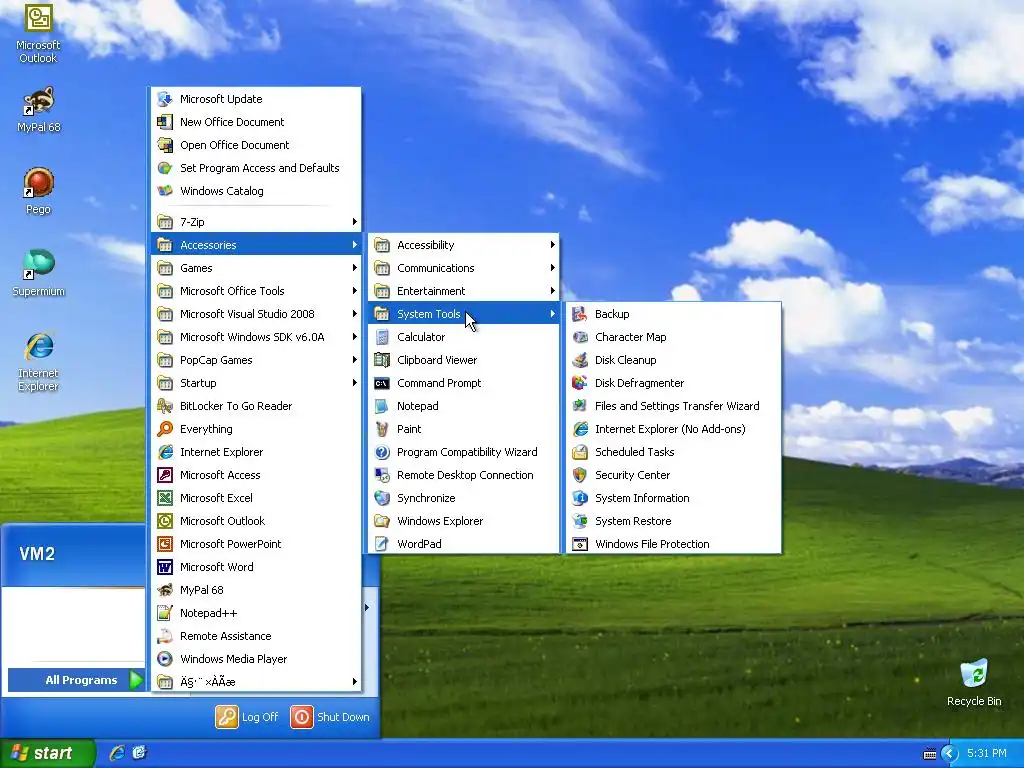Expand the Communications submenu arrow

[x=552, y=268]
